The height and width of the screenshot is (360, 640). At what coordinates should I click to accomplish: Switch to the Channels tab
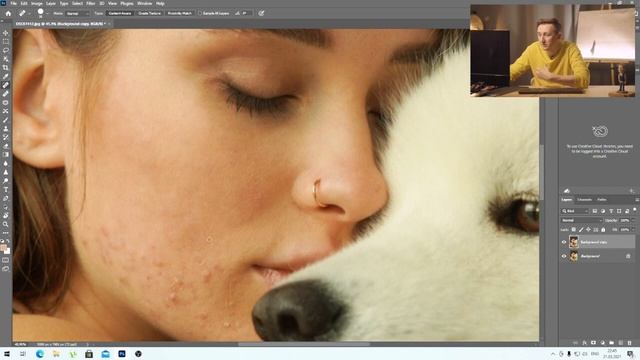pos(584,200)
